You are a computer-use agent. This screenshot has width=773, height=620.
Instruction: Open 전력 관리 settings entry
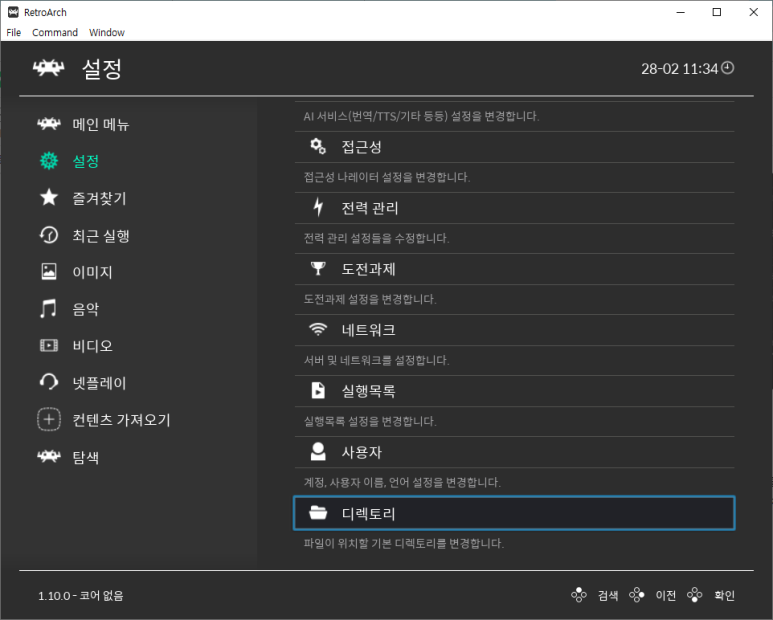point(515,208)
